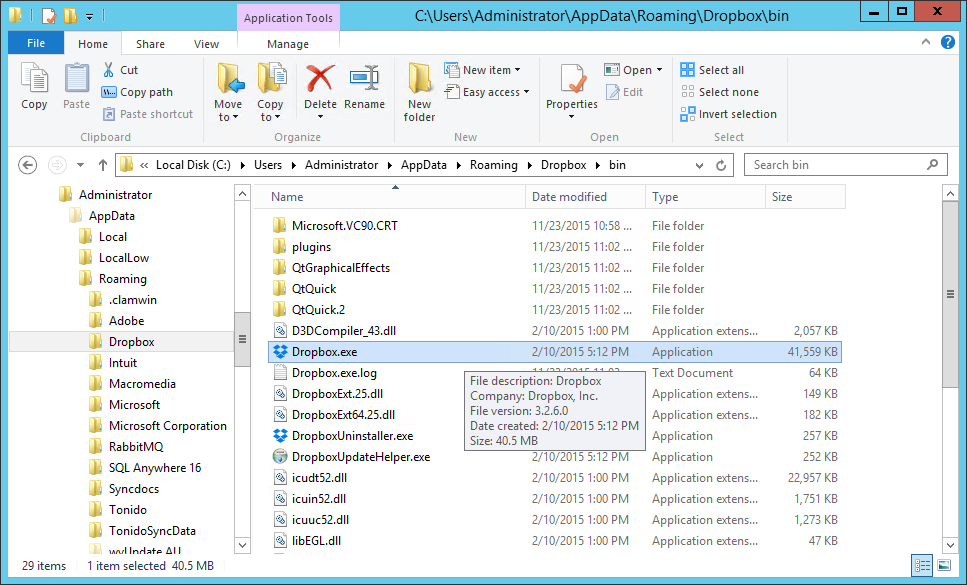Open the Move to folder menu
The height and width of the screenshot is (585, 967).
[228, 91]
